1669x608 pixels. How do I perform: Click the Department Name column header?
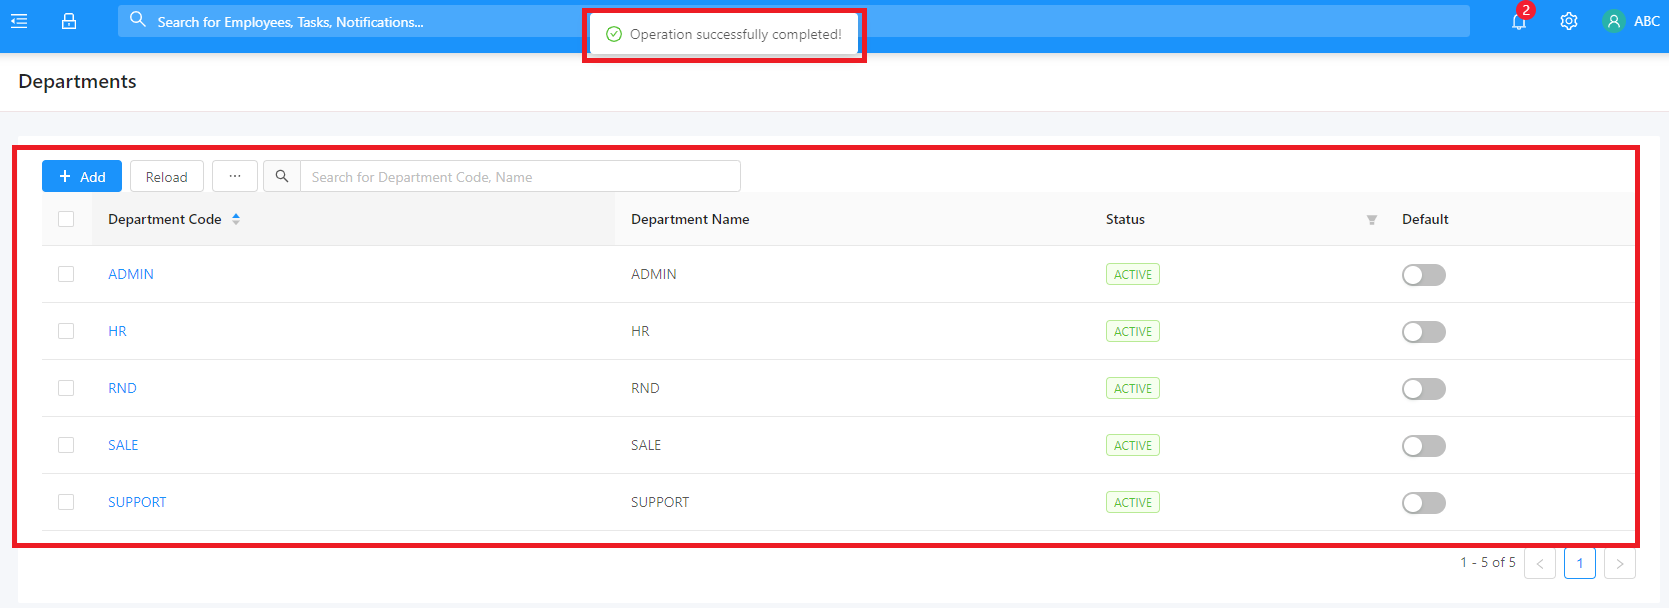pos(690,219)
